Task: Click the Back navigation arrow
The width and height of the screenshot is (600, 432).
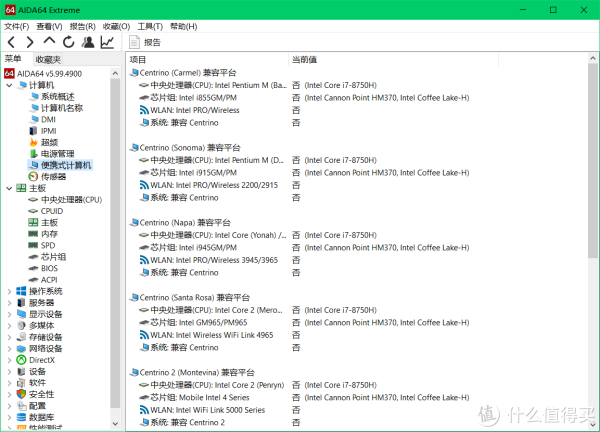Action: coord(11,42)
